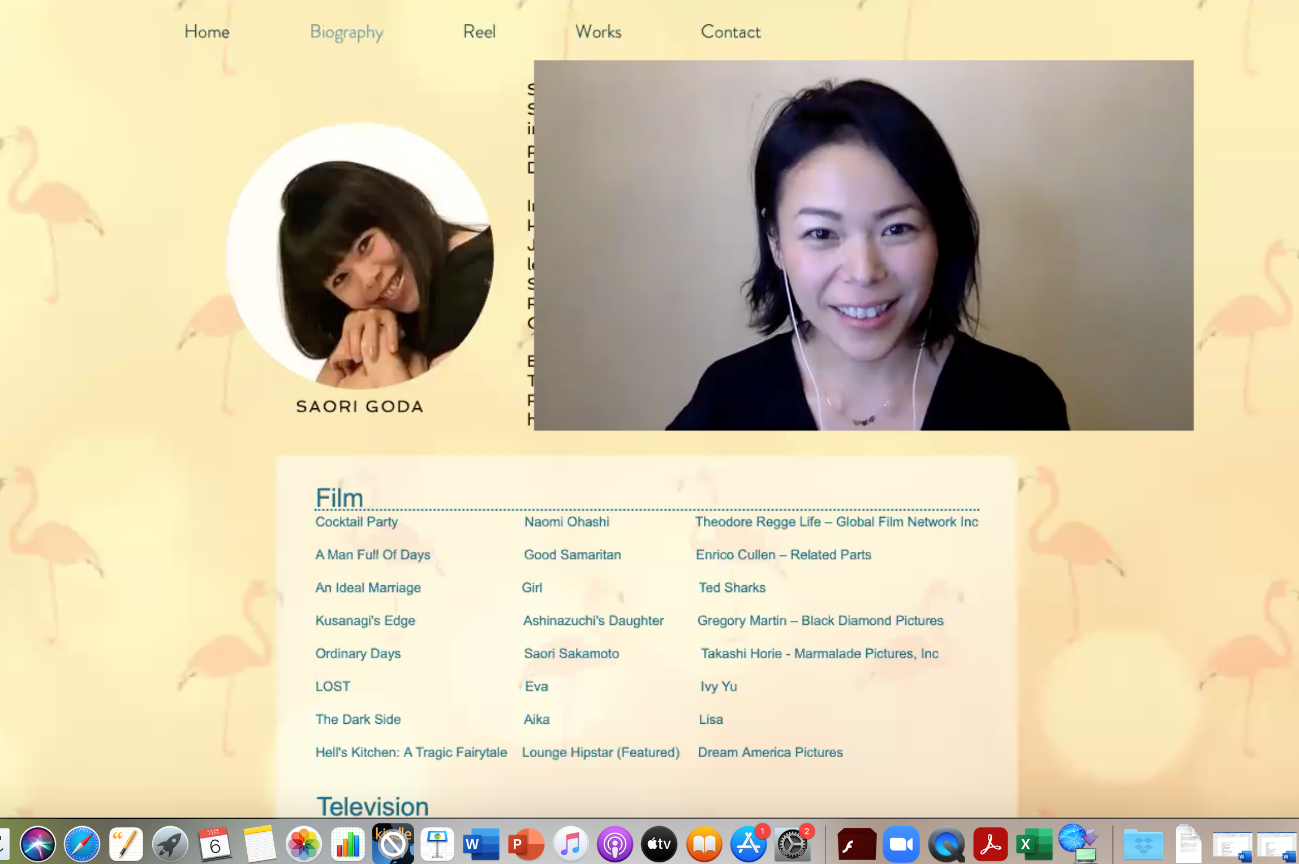Click the 'Lisa' credit text
Viewport: 1299px width, 864px height.
coord(711,720)
